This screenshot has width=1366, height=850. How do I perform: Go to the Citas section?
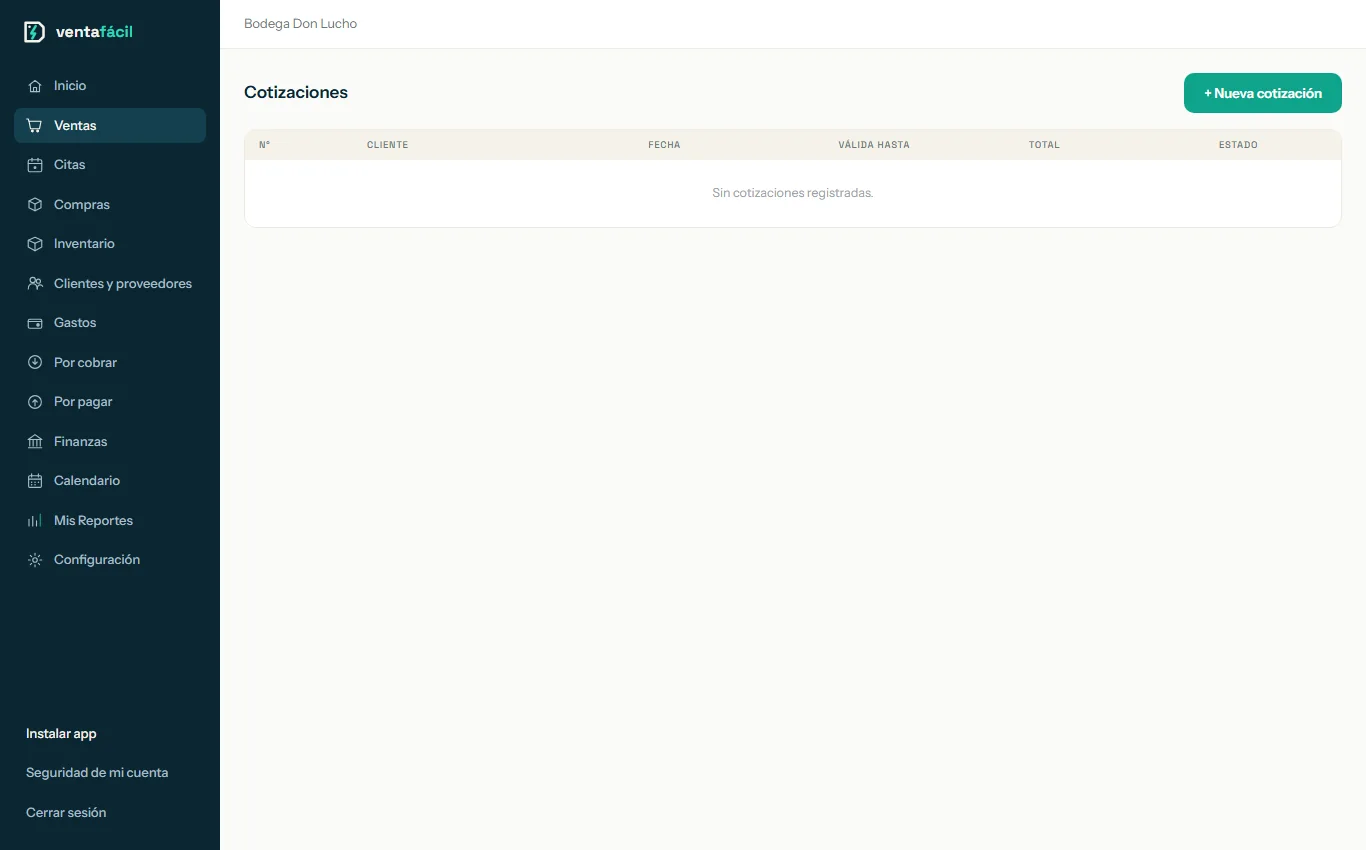pyautogui.click(x=70, y=165)
